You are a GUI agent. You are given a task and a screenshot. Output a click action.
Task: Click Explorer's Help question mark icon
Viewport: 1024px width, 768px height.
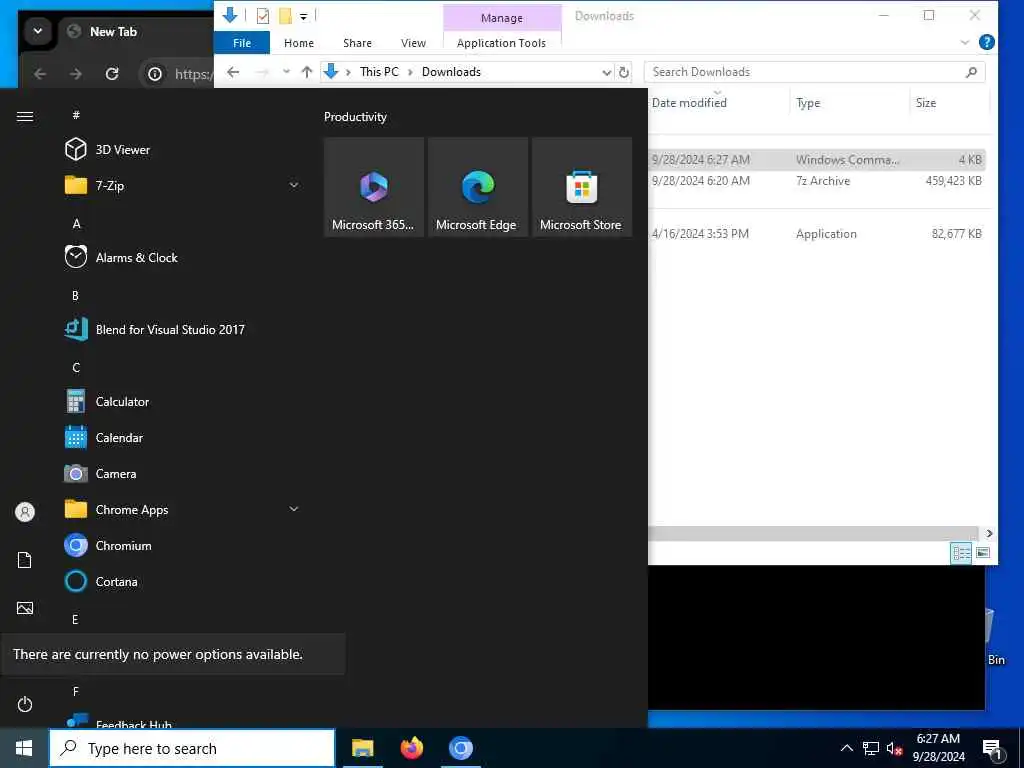[987, 42]
